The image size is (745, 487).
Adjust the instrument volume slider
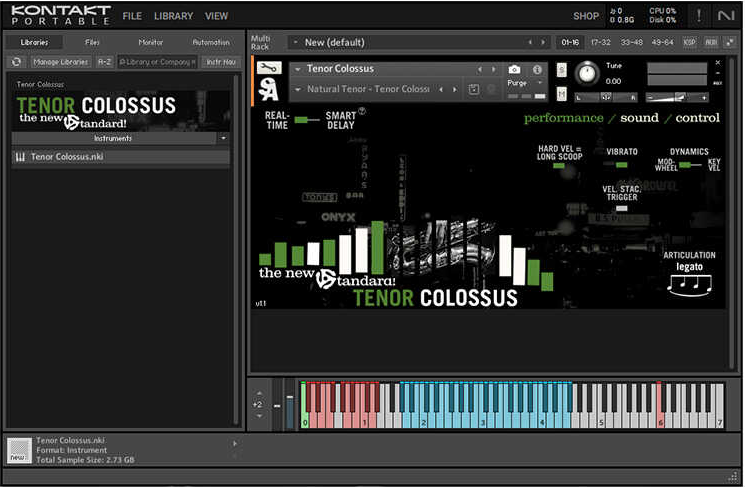tap(677, 97)
